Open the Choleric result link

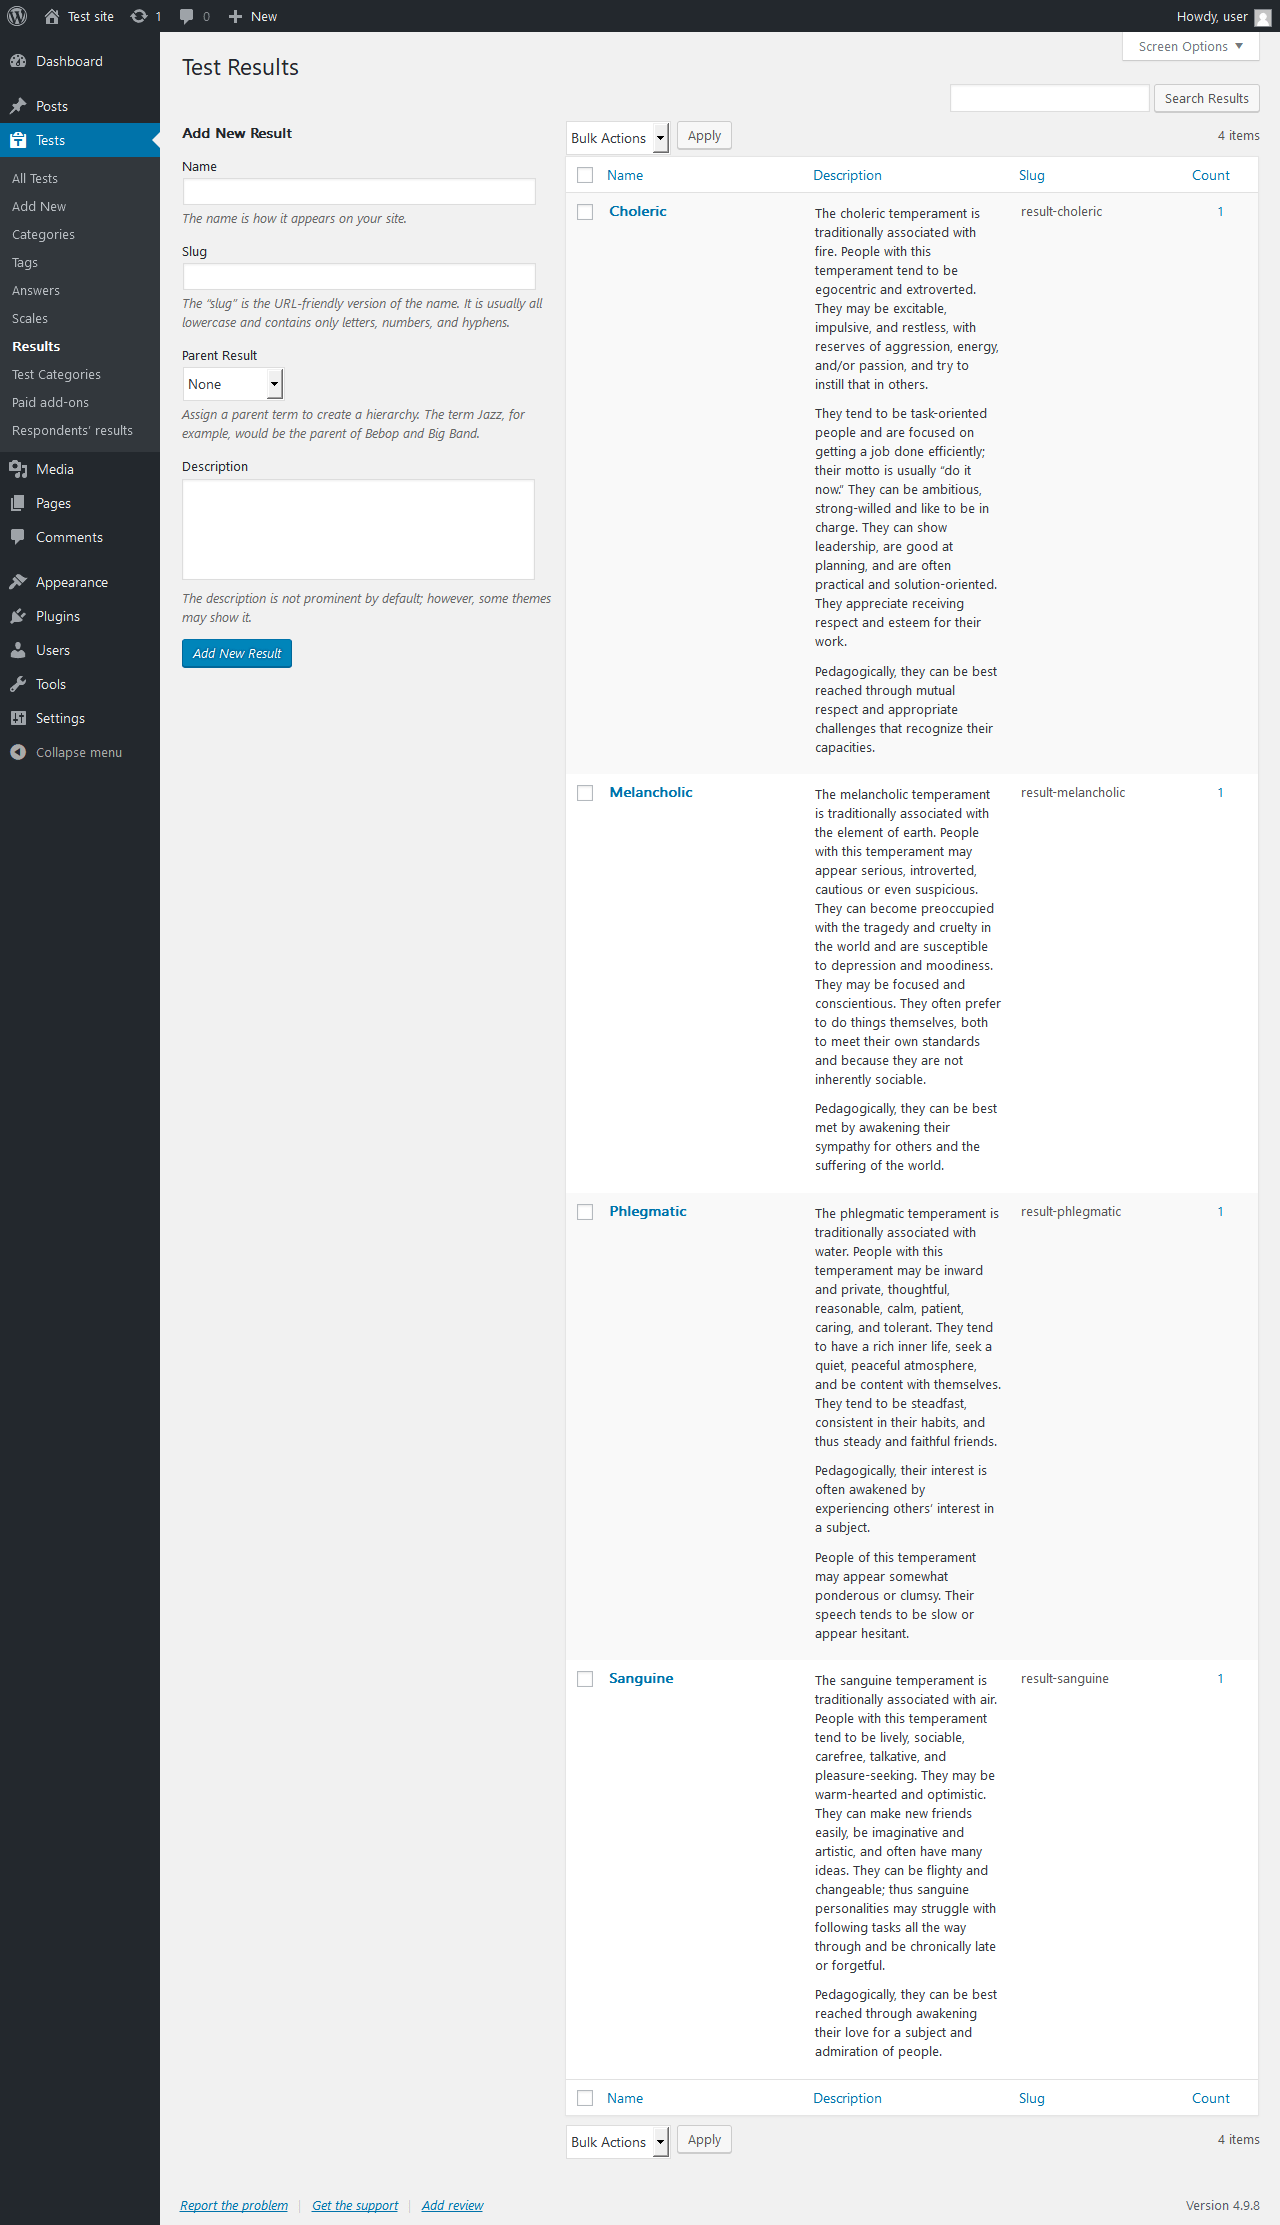pos(638,211)
